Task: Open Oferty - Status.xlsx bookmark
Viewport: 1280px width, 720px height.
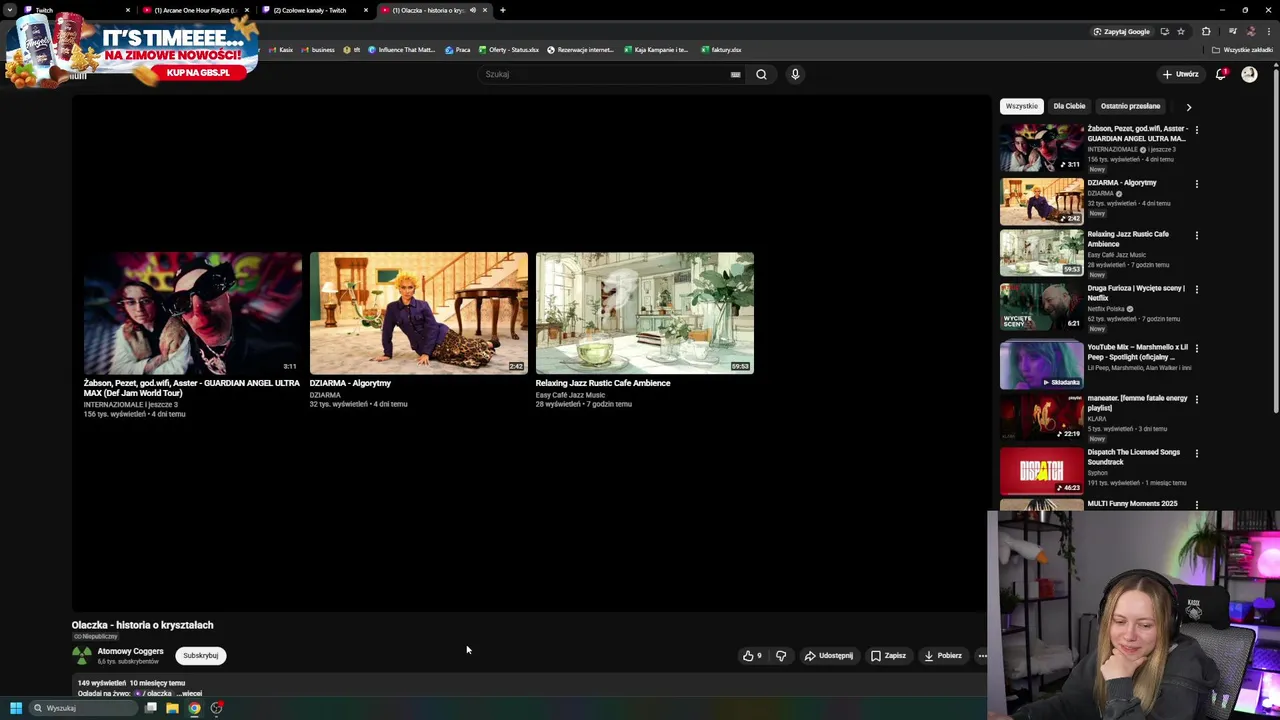Action: [509, 50]
